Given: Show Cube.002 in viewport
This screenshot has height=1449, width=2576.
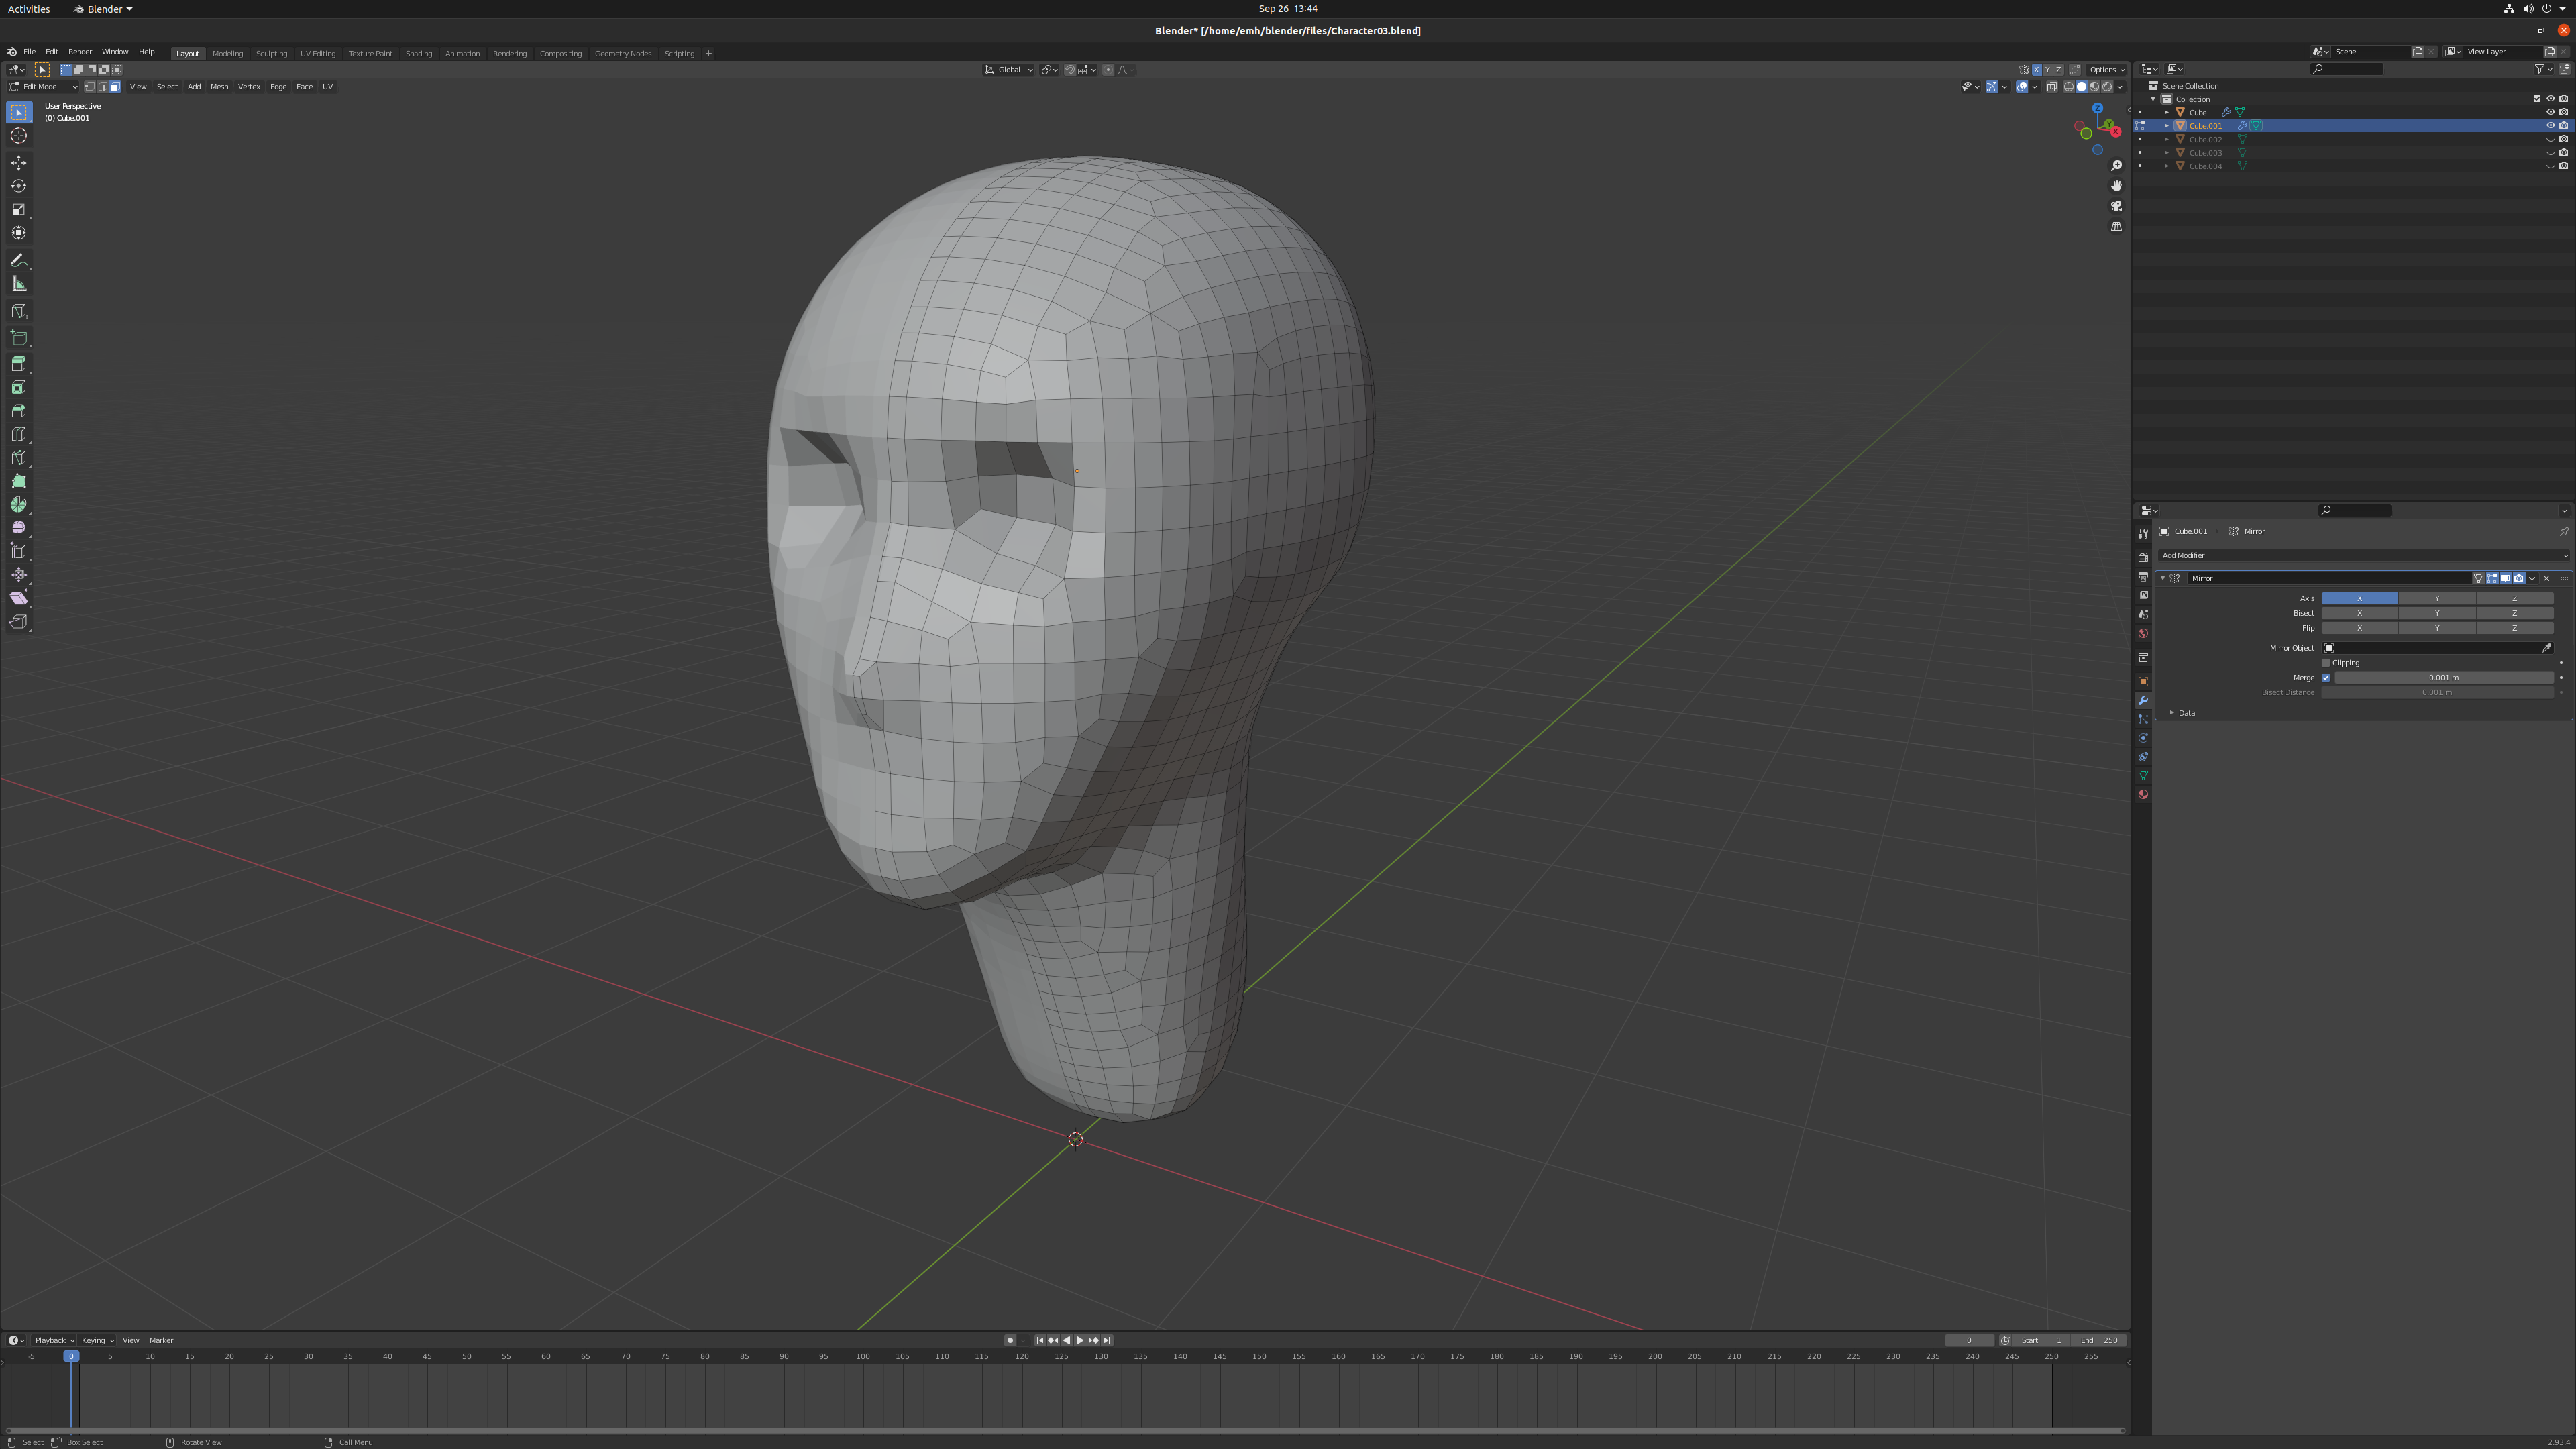Looking at the screenshot, I should (x=2550, y=140).
